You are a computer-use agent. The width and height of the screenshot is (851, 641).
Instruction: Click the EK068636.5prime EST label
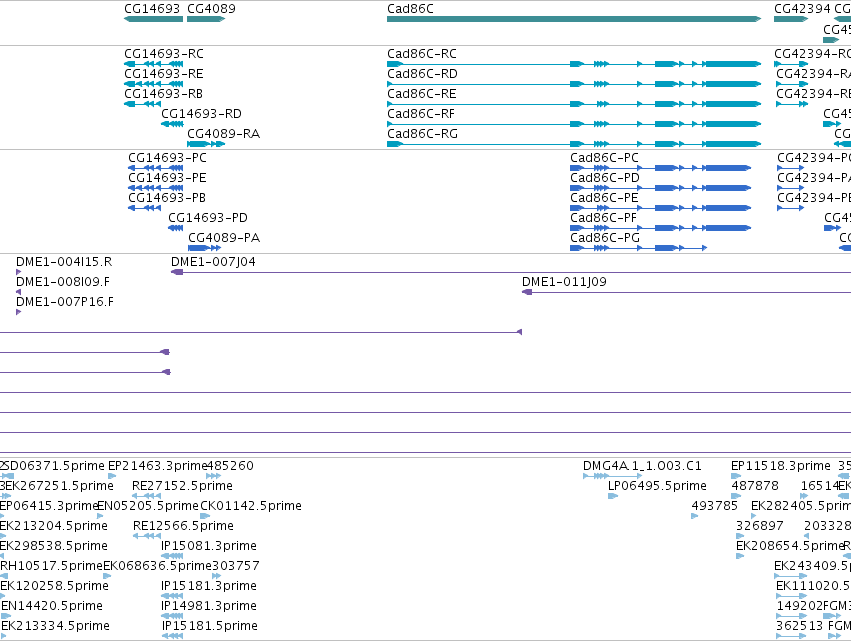pyautogui.click(x=157, y=566)
